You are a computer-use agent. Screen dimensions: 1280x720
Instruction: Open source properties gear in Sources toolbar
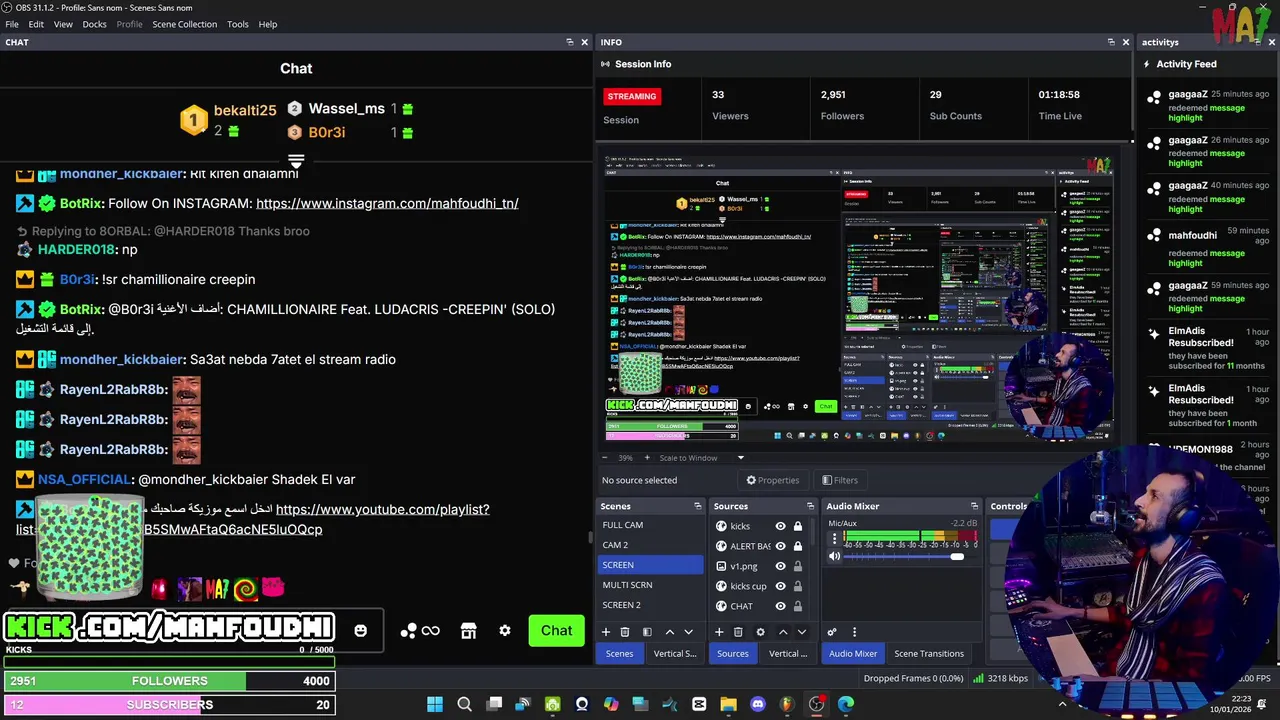click(x=760, y=632)
